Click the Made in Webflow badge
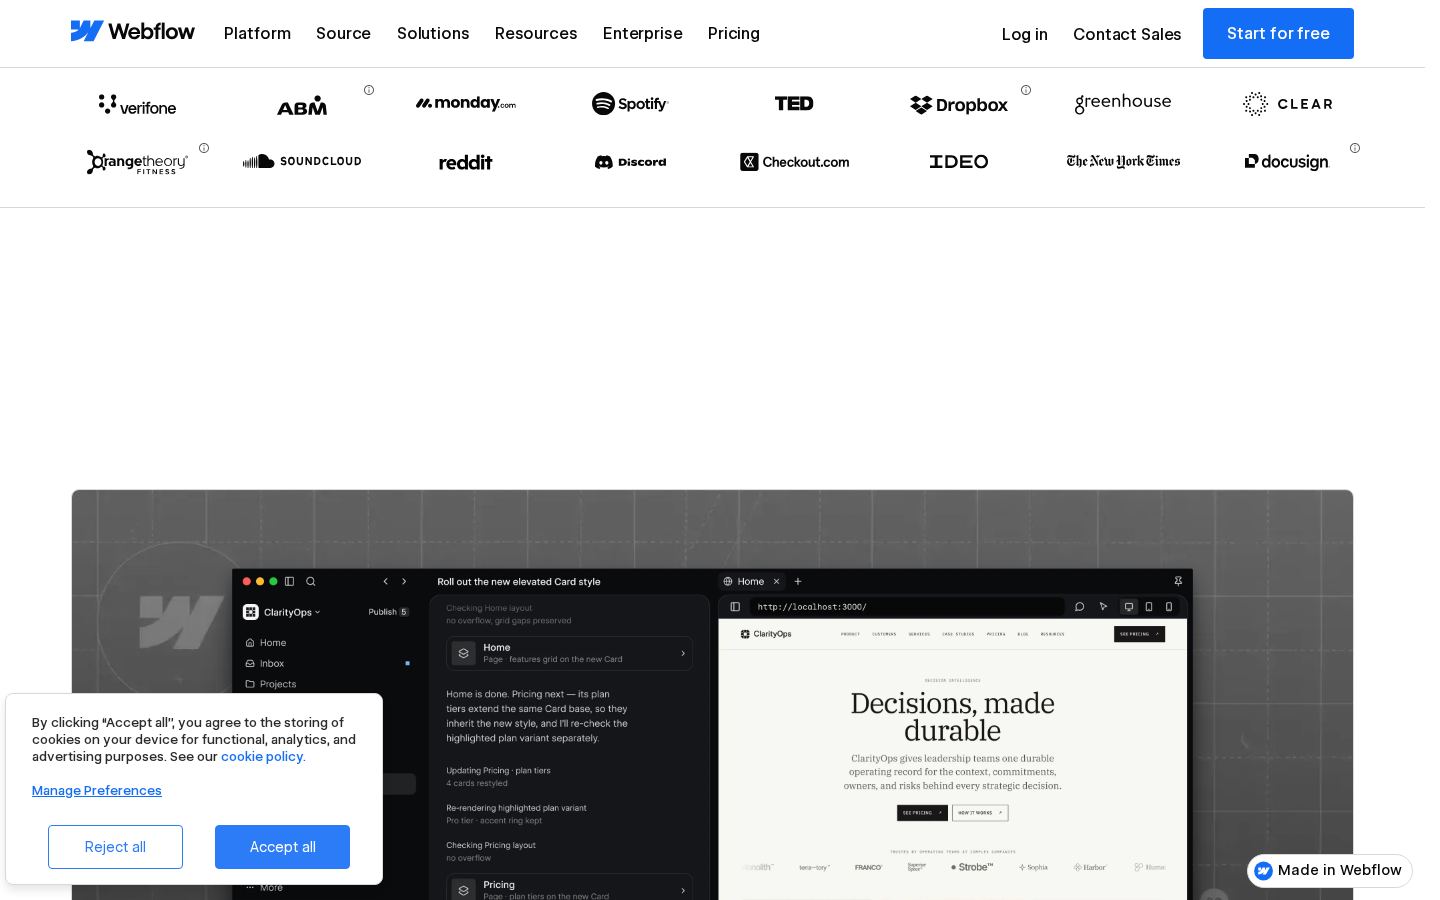Screen dimensions: 1440x900 coord(1330,871)
